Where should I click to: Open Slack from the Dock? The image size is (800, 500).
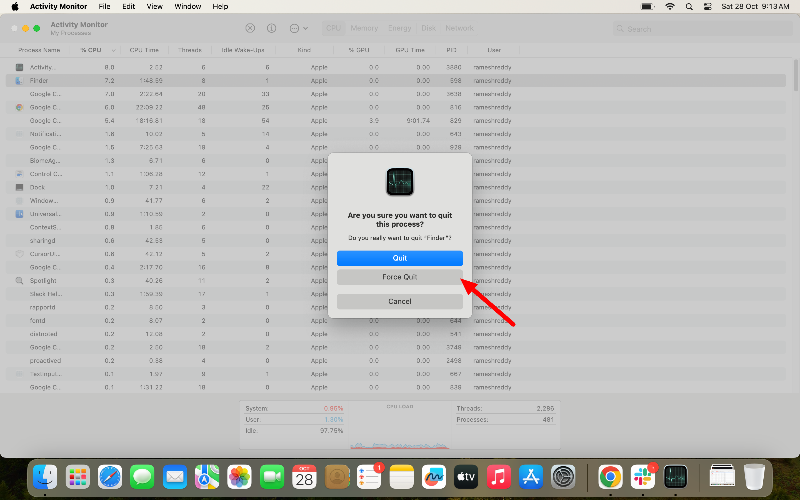point(643,478)
